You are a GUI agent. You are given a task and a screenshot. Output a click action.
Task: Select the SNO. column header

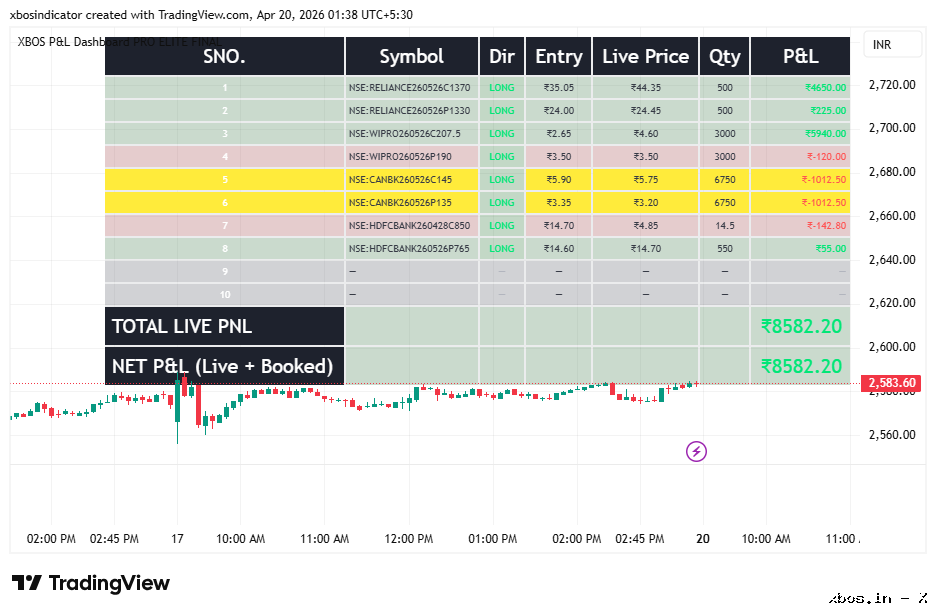[x=224, y=56]
